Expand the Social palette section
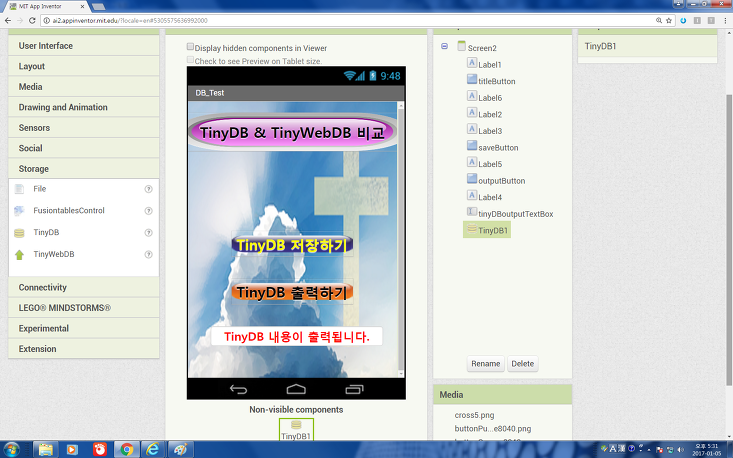Image resolution: width=733 pixels, height=458 pixels. tap(84, 149)
